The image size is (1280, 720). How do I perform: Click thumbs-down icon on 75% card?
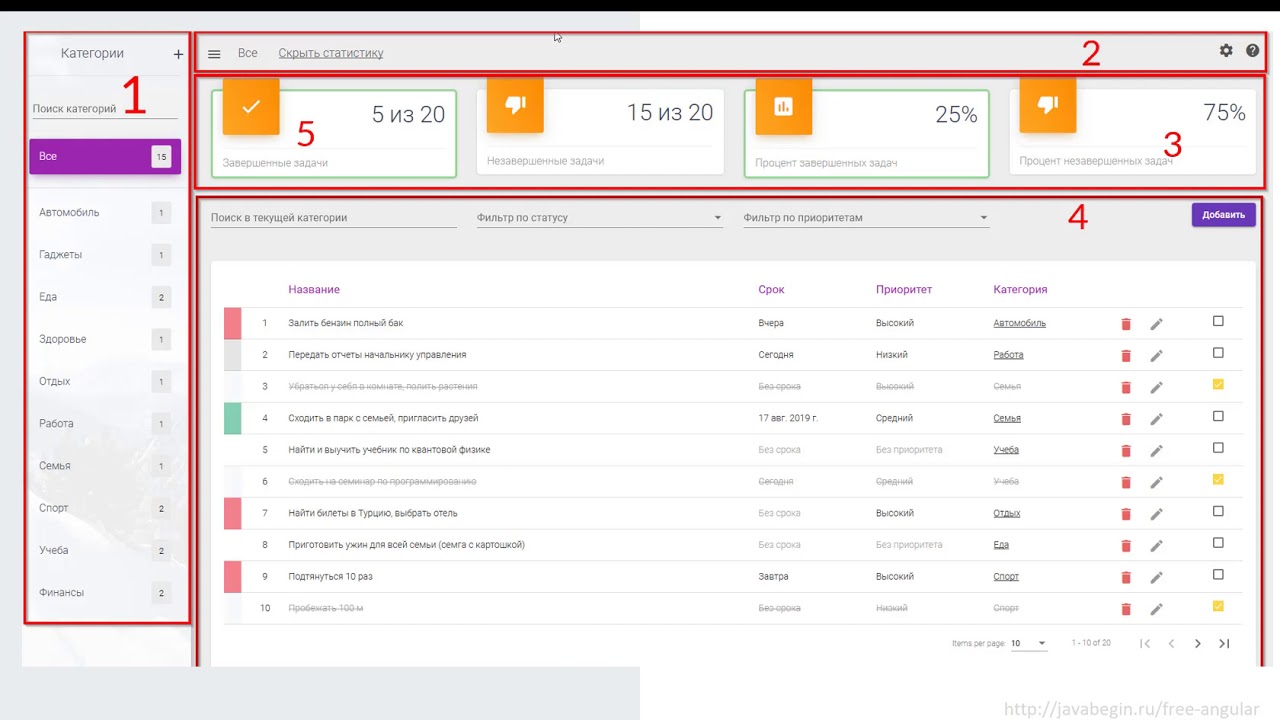[x=1048, y=104]
